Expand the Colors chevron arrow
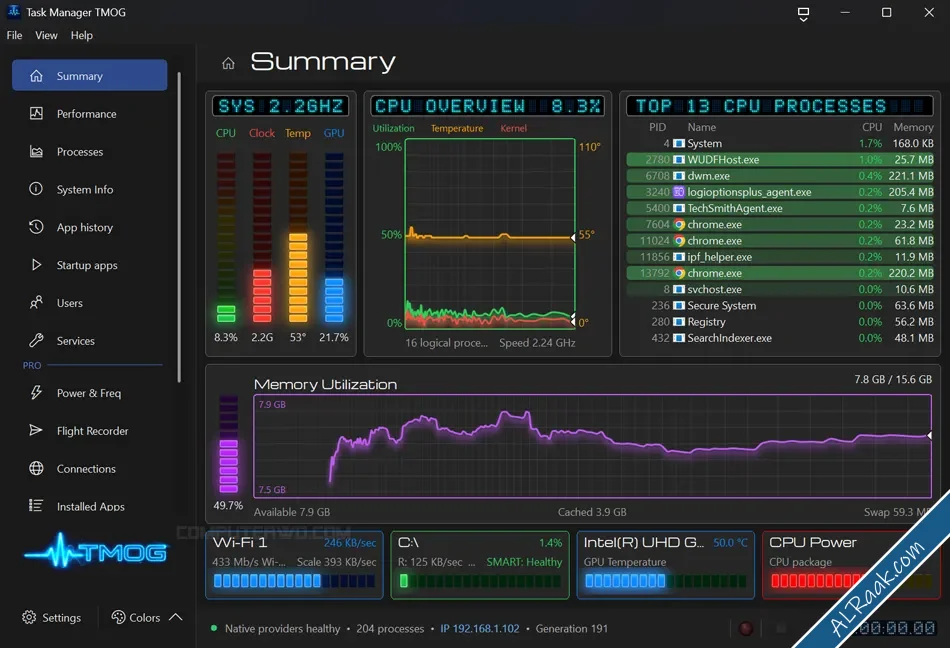The height and width of the screenshot is (648, 950). tap(176, 617)
